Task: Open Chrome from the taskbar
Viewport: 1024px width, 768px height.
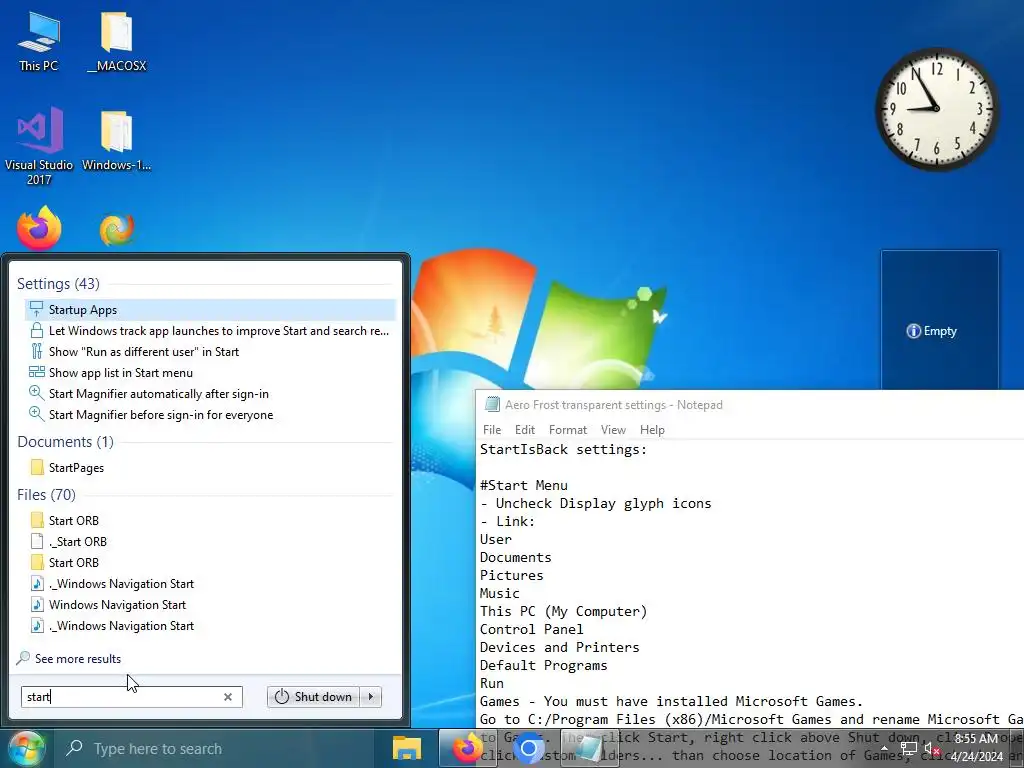Action: (x=528, y=749)
